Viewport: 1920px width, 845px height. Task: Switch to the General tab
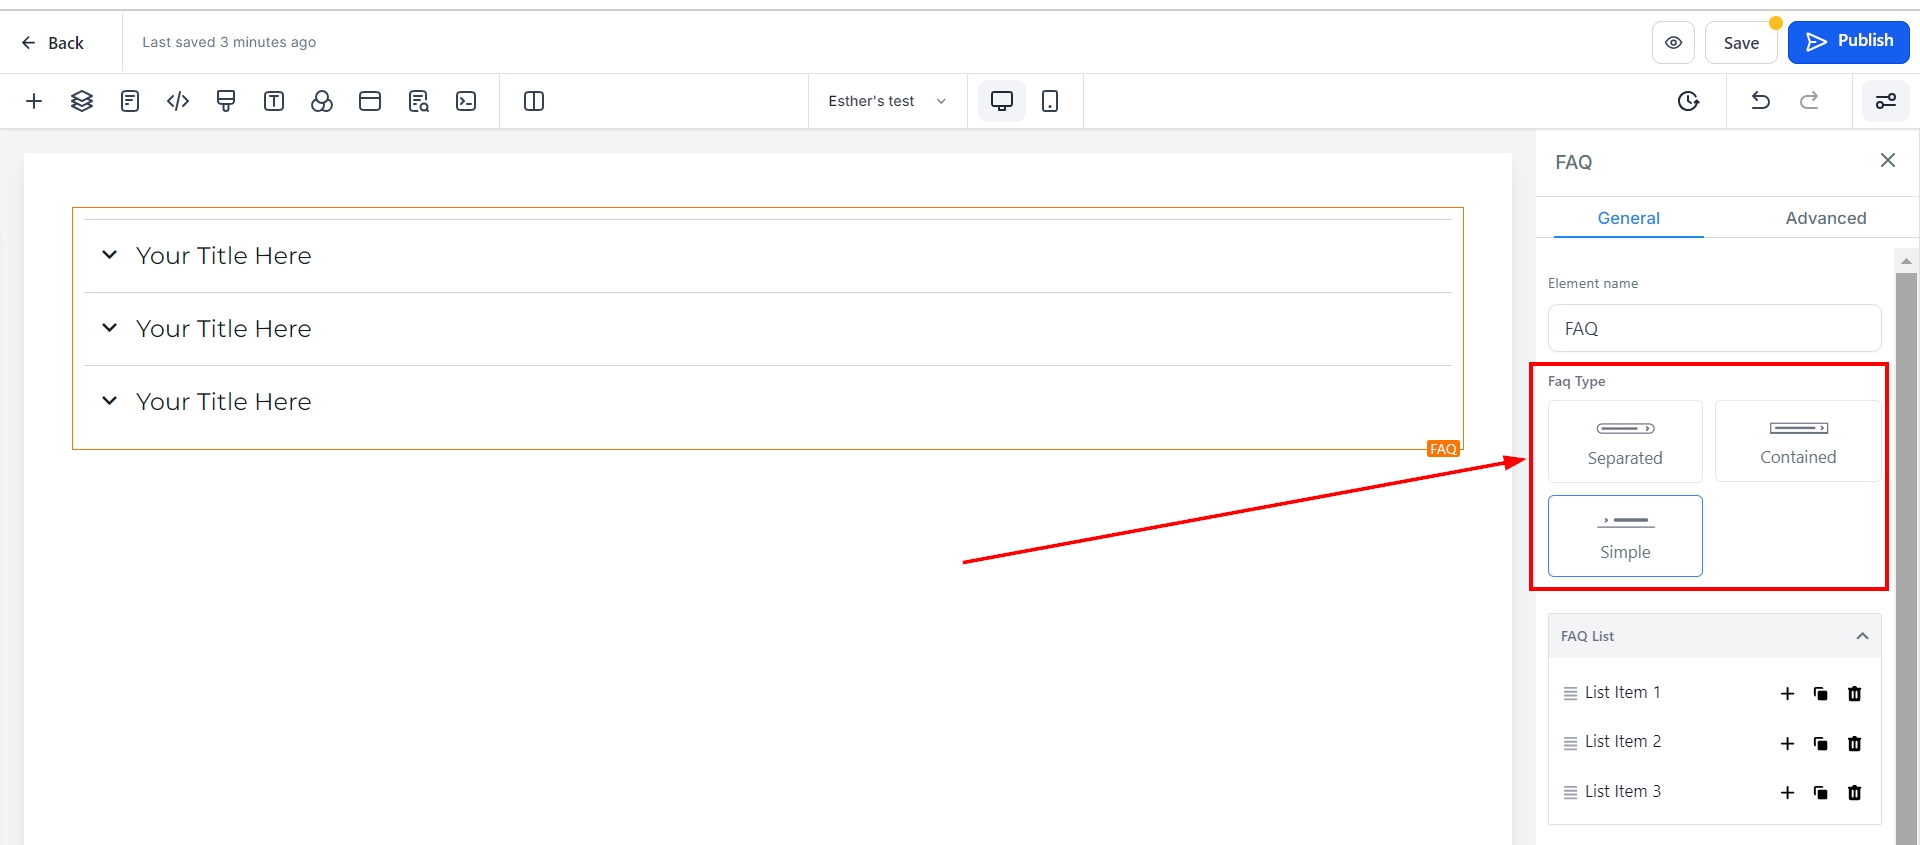click(x=1628, y=218)
